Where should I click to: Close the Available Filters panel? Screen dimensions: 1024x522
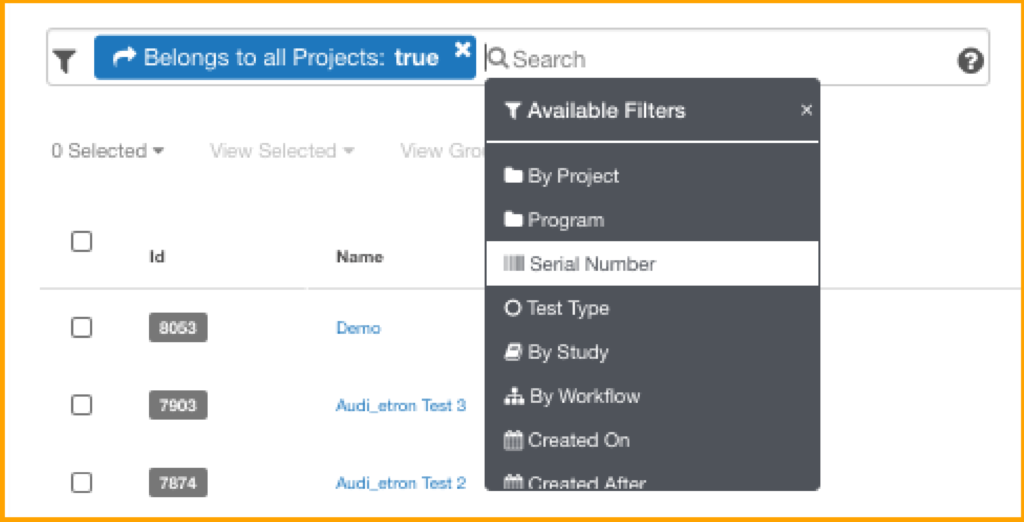click(807, 110)
